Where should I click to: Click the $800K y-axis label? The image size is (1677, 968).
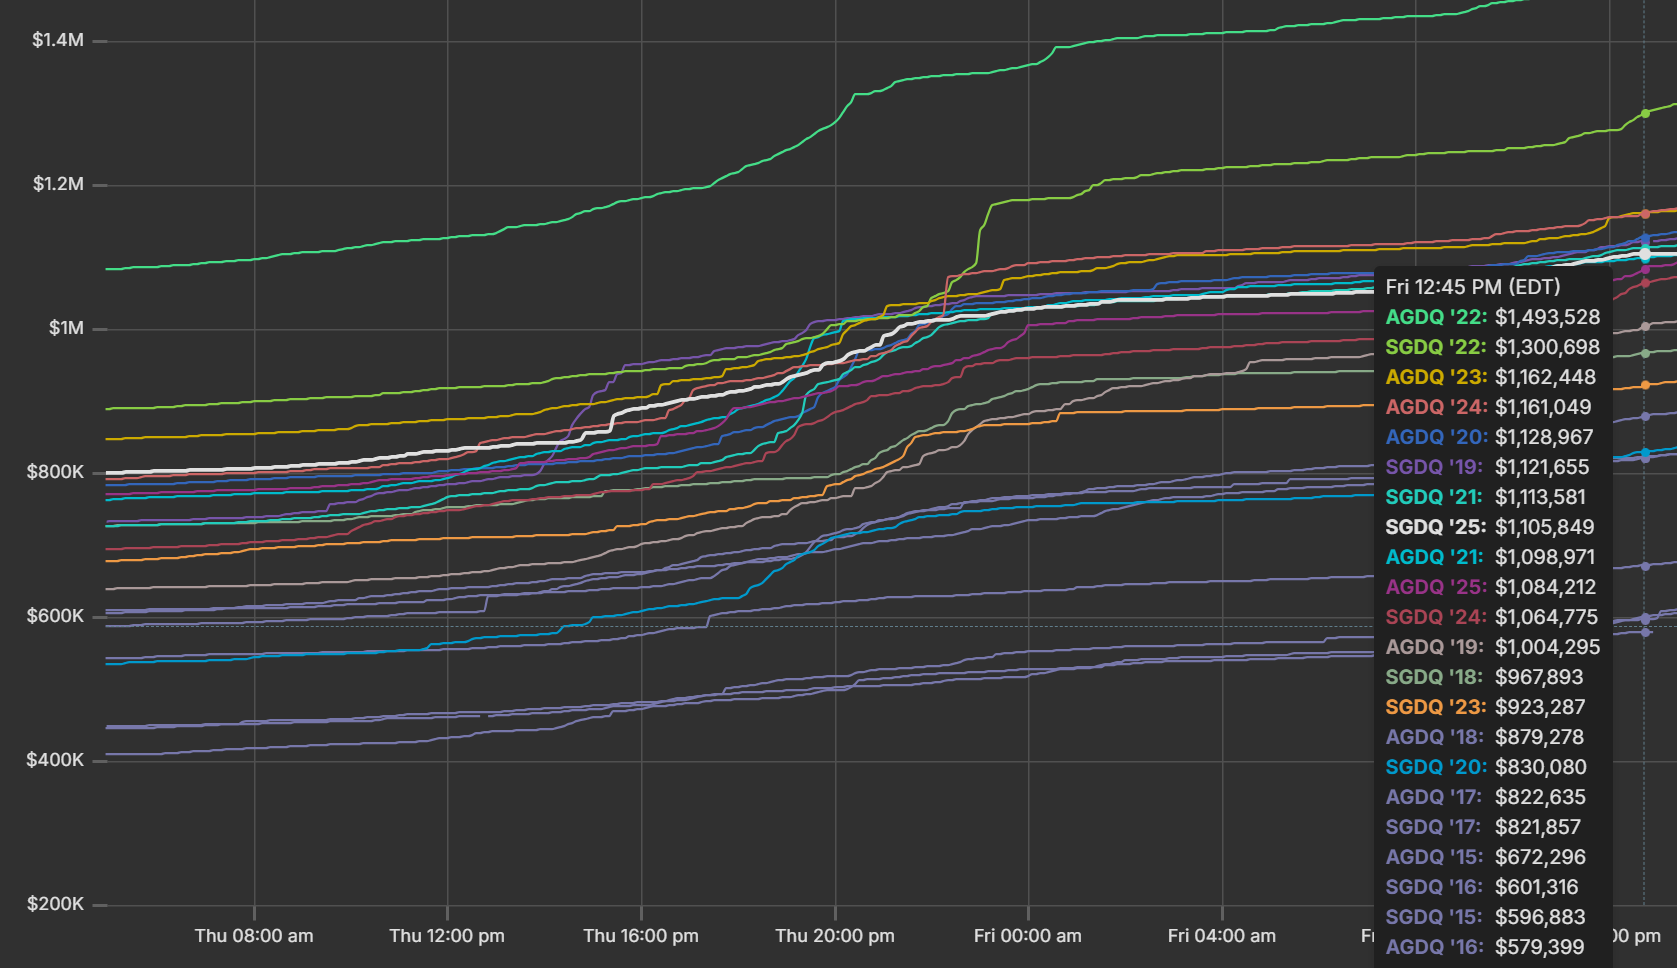click(55, 472)
